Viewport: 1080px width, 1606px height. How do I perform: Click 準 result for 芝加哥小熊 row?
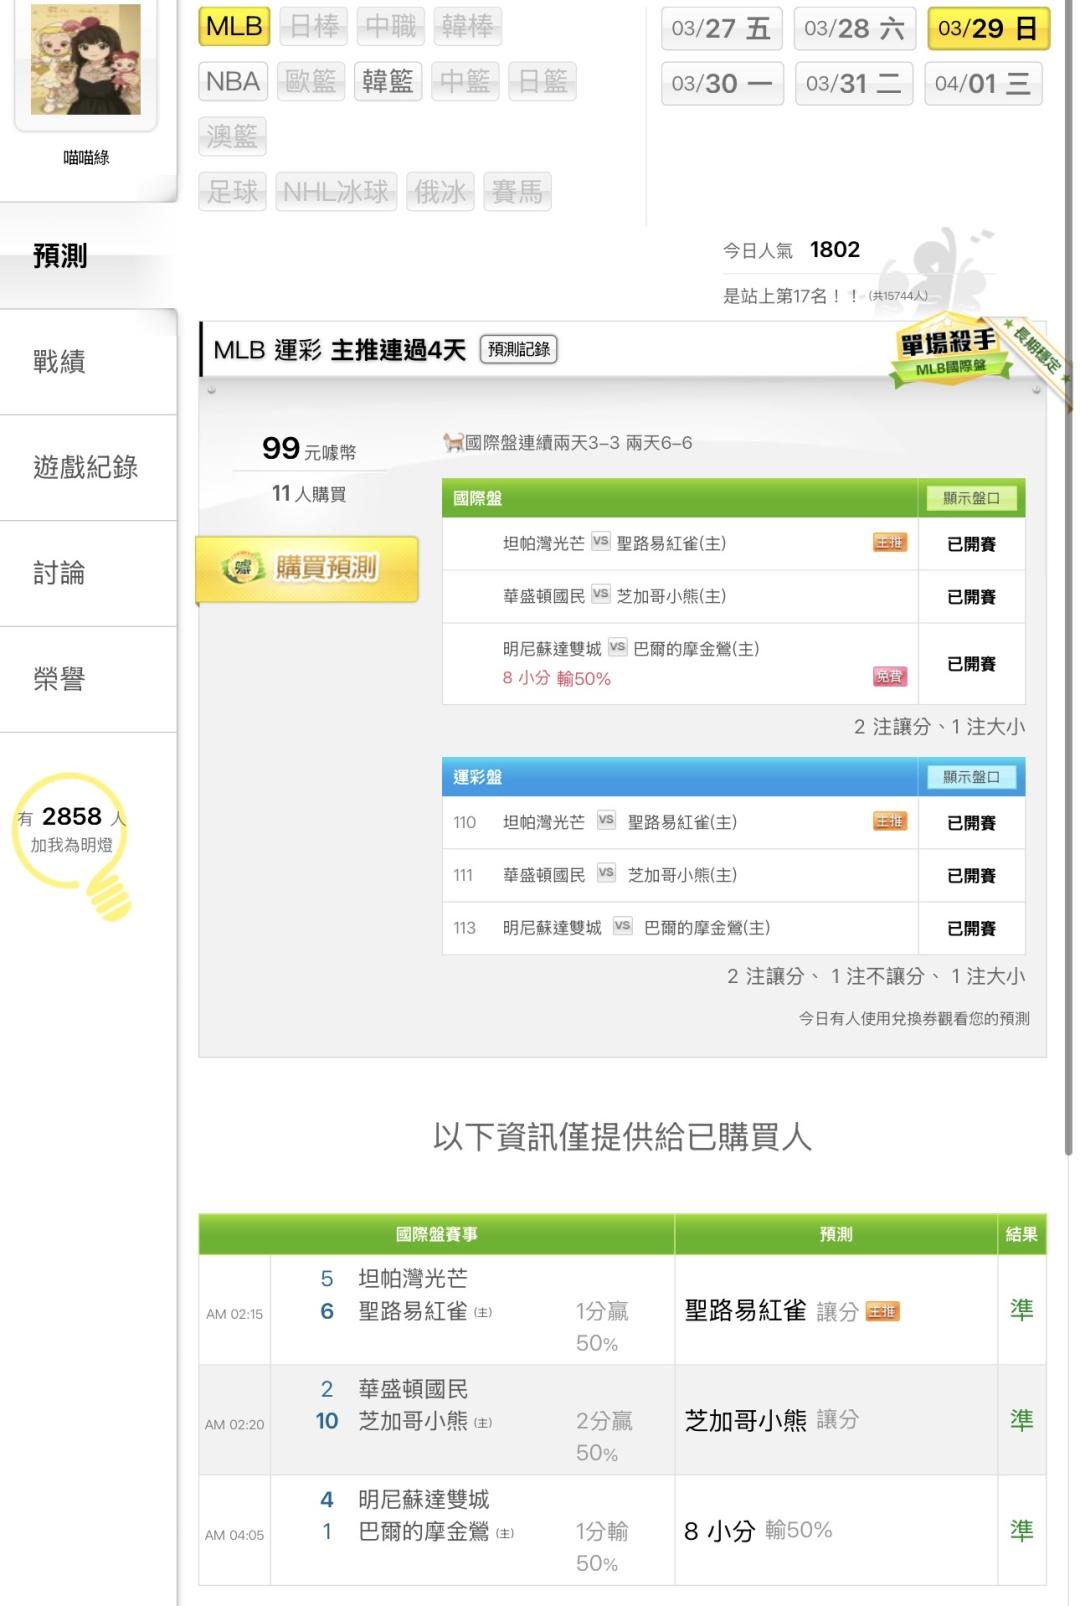pos(1021,1420)
